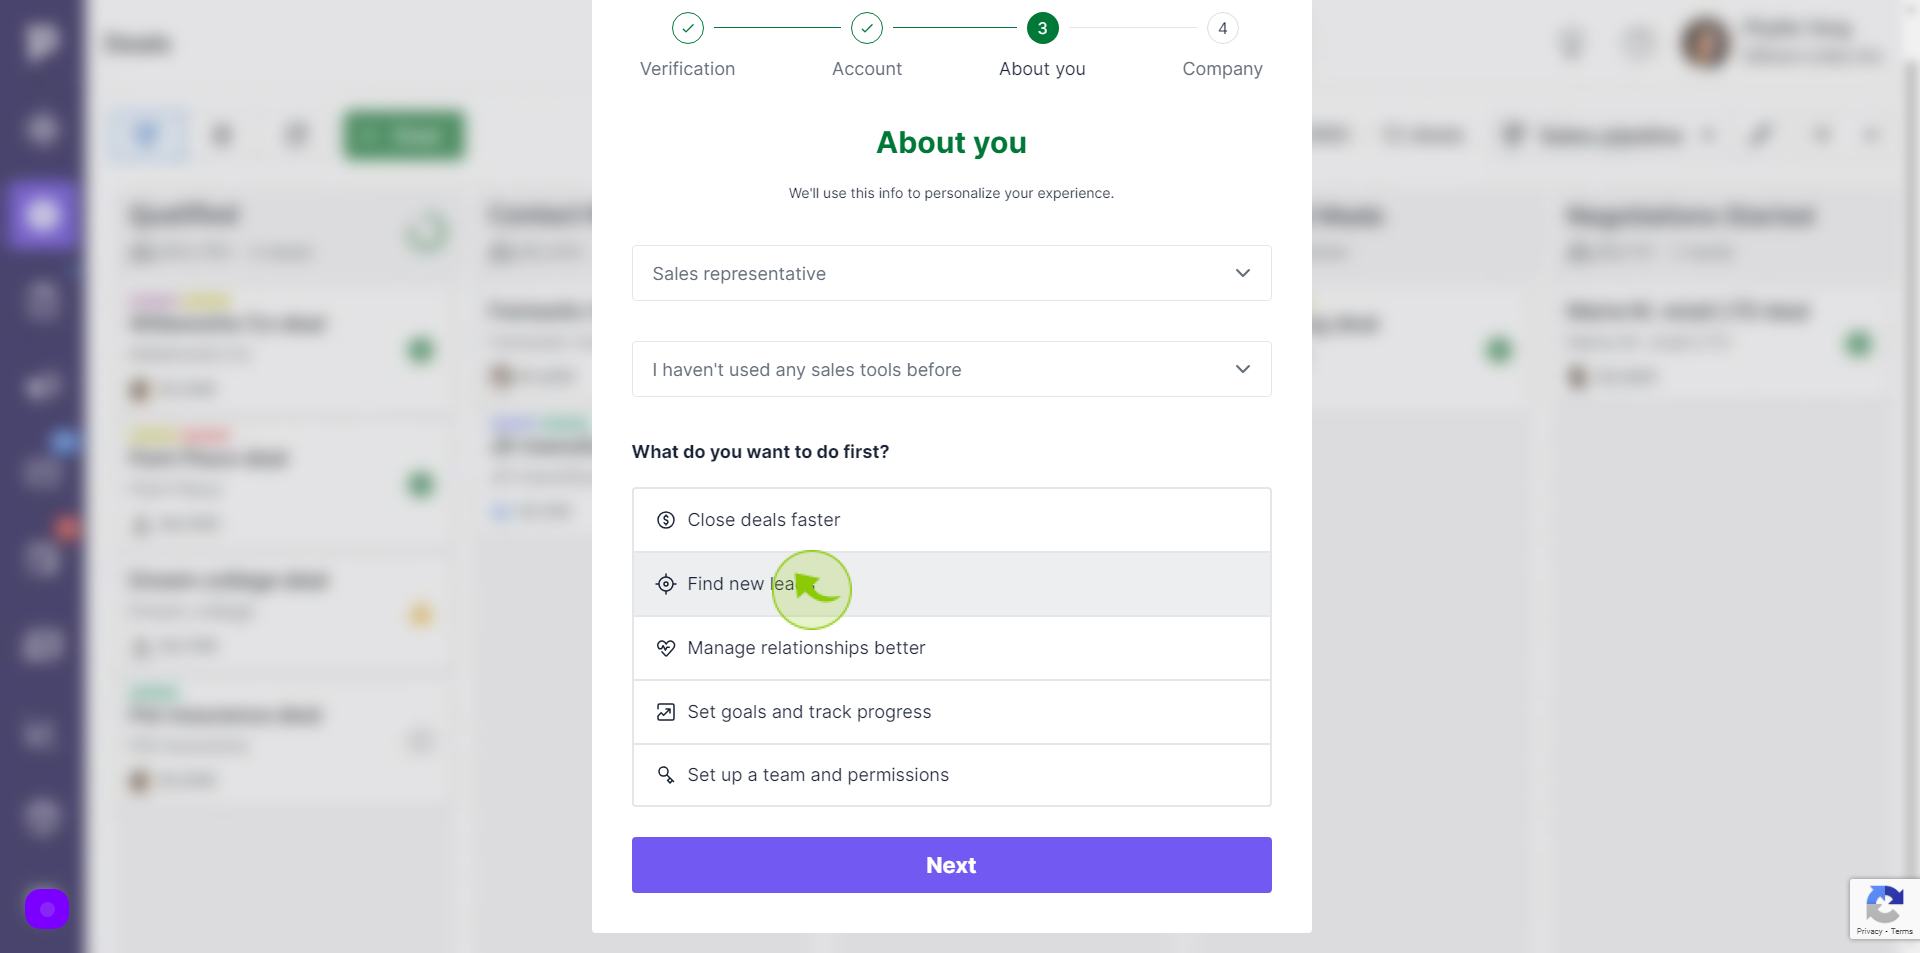Expand the Sales representative role dropdown

[x=952, y=273]
